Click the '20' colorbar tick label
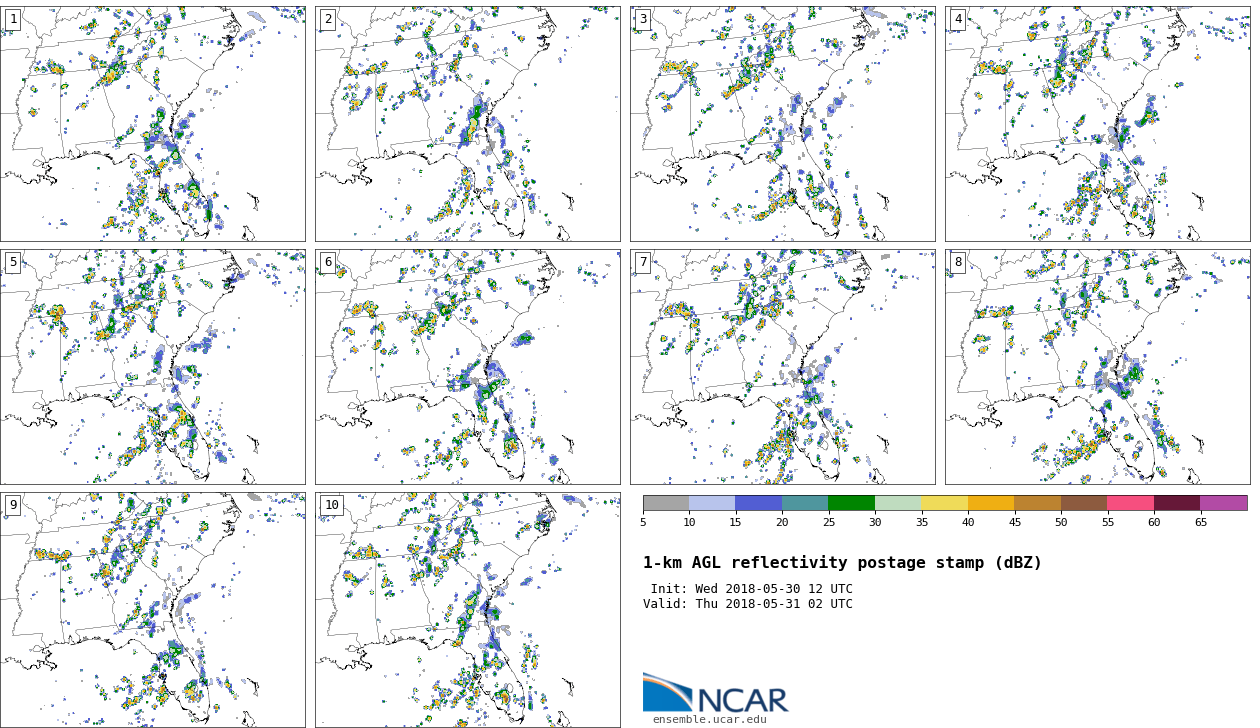Screen dimensions: 1260x728 point(782,522)
